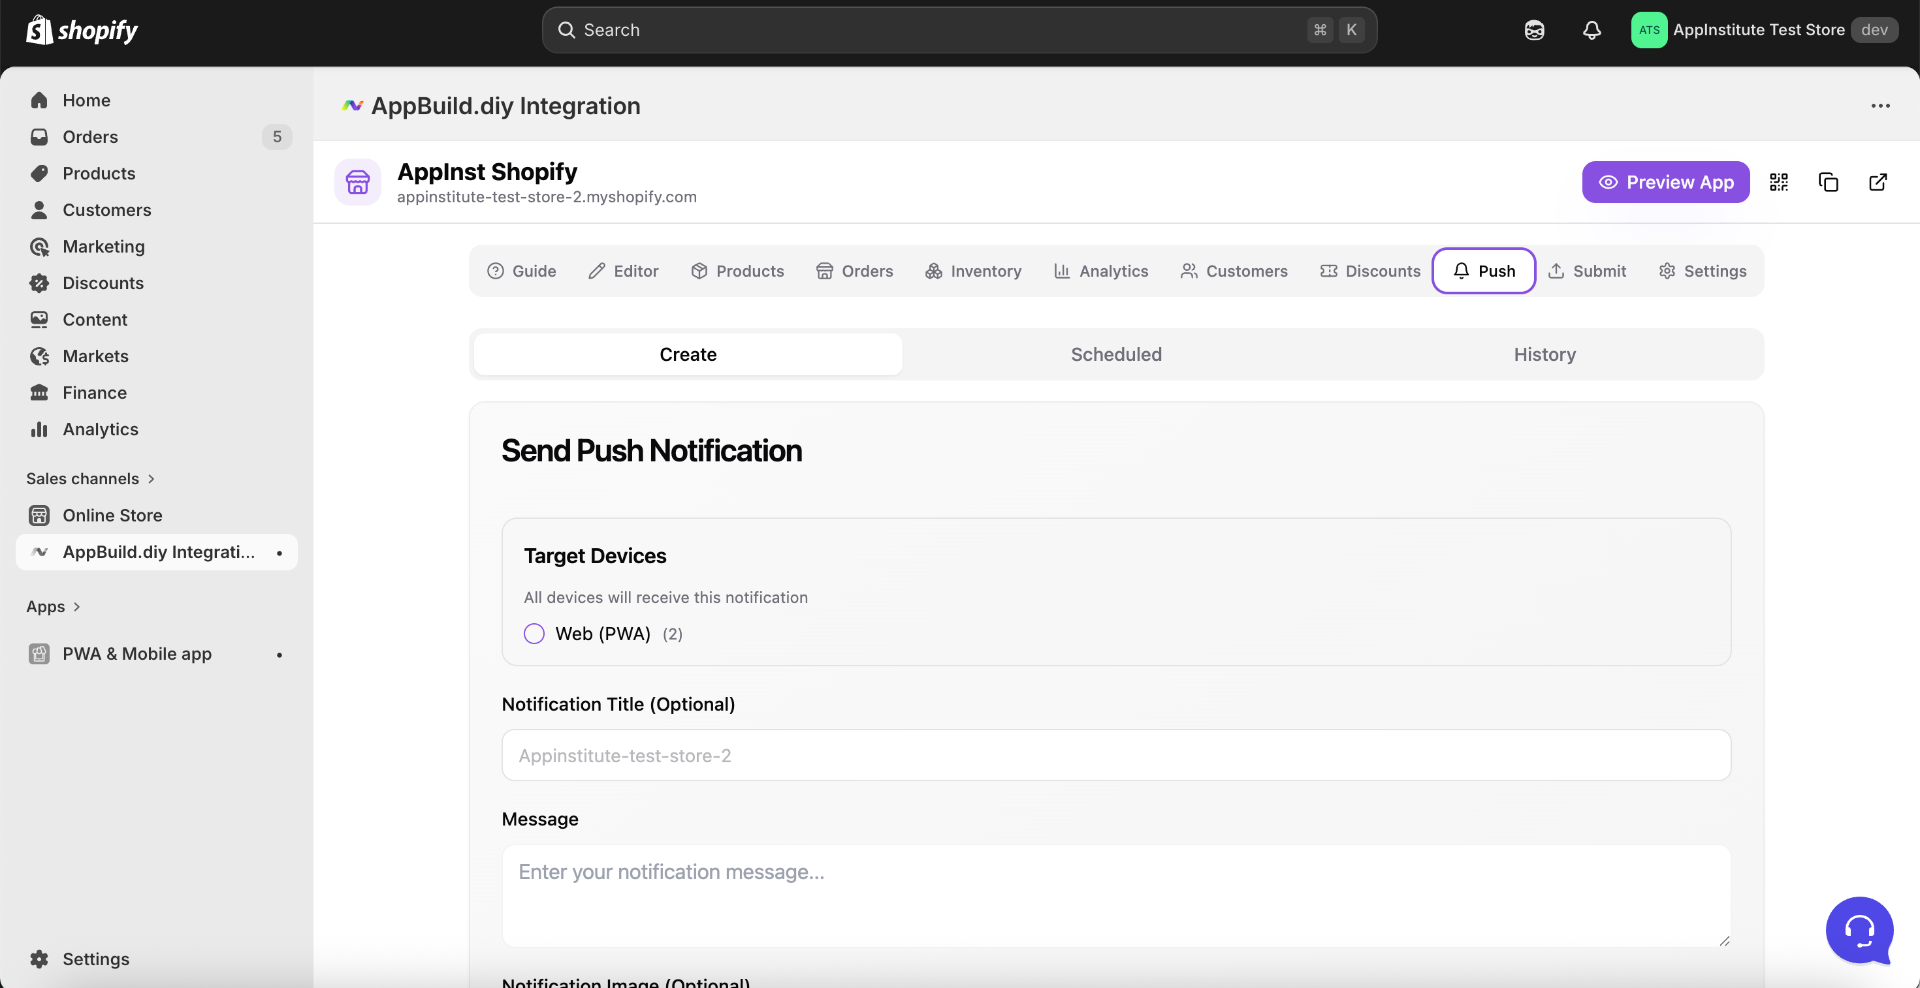Open the app Settings tab
The width and height of the screenshot is (1920, 988).
pyautogui.click(x=1702, y=271)
